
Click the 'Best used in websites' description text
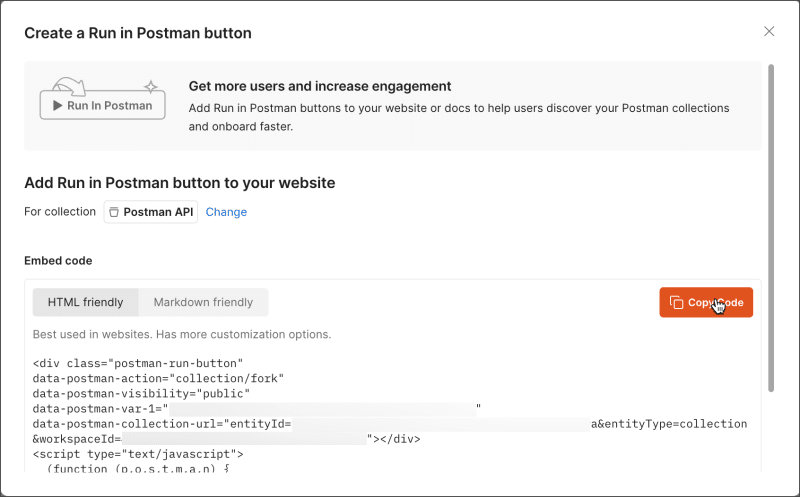coord(181,334)
